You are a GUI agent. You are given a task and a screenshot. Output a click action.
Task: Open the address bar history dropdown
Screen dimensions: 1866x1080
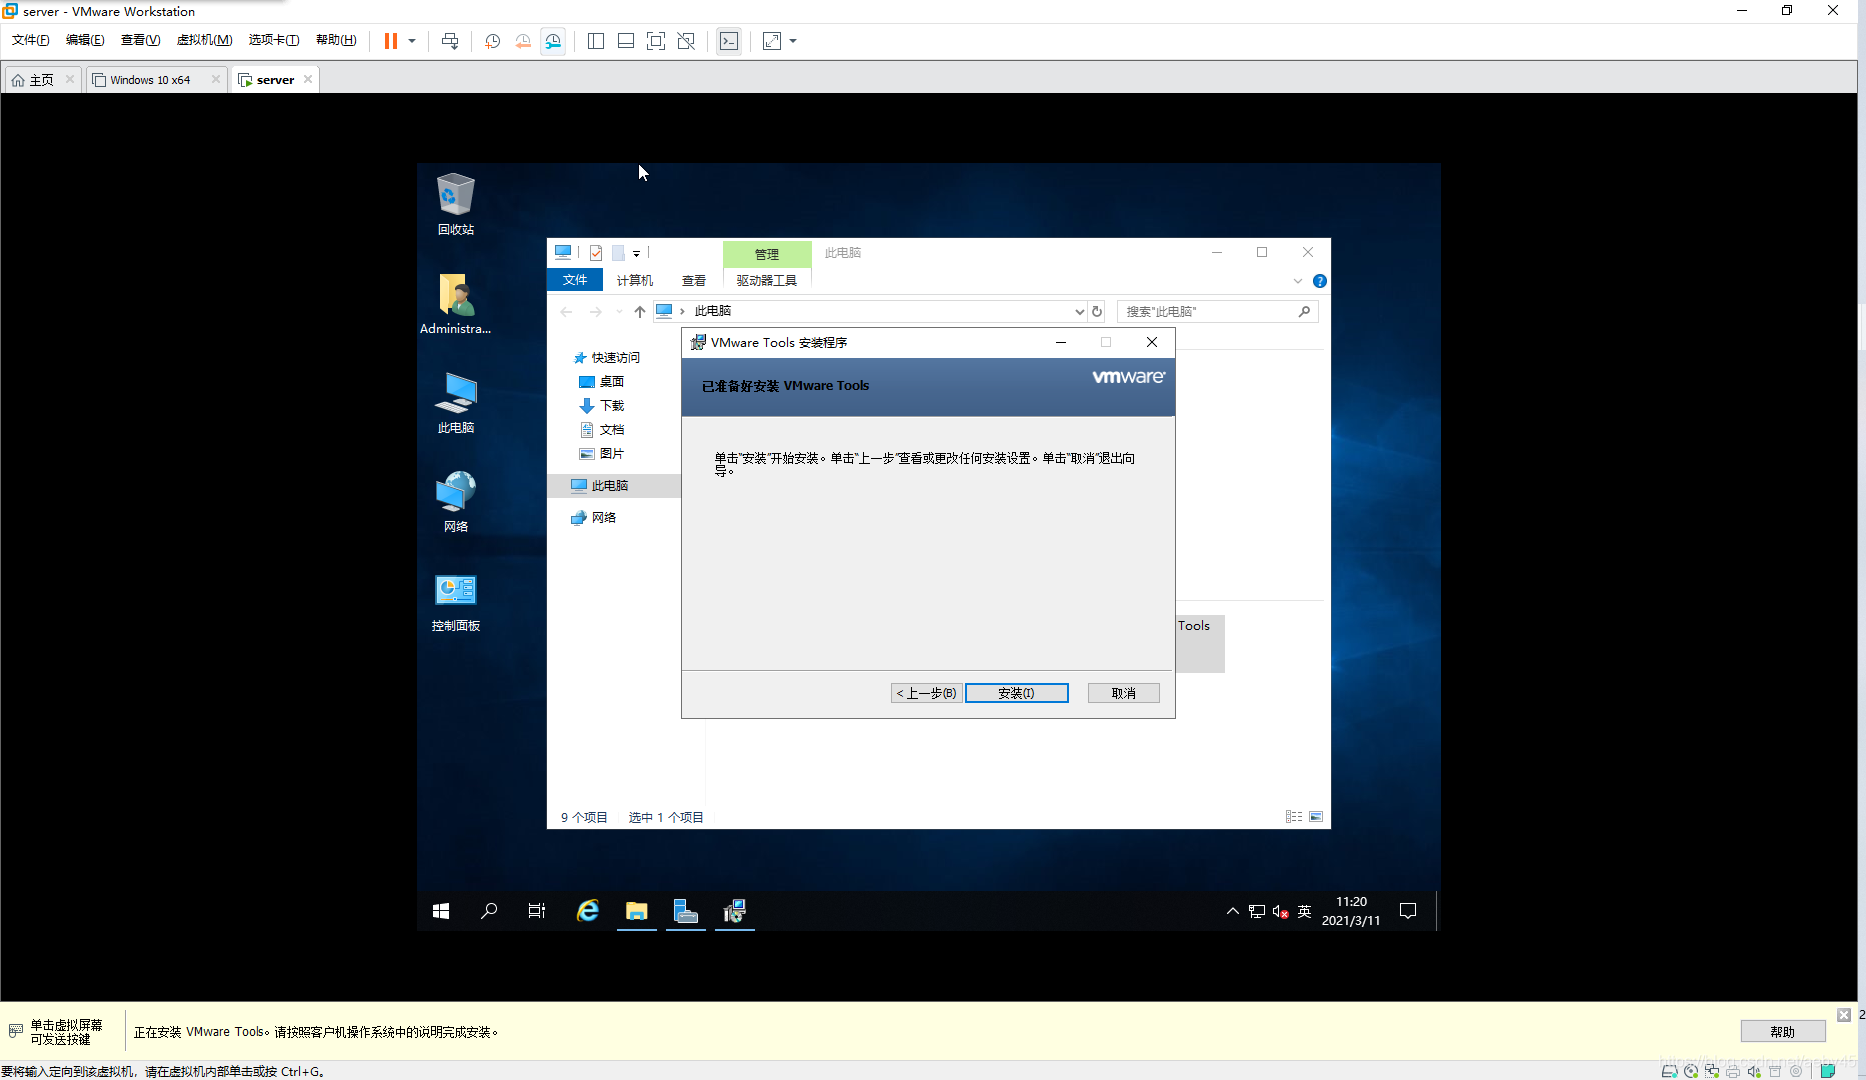[x=1079, y=312]
